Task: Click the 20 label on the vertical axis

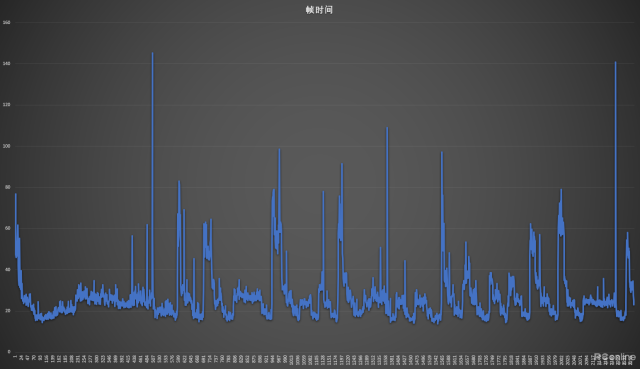Action: pos(7,311)
